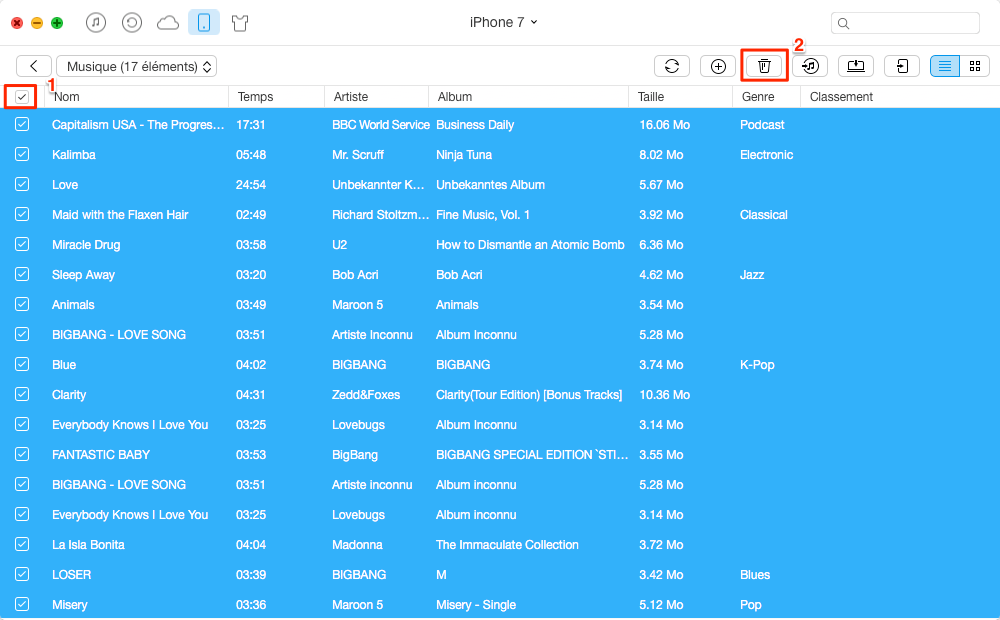Select the song title 'Love'
1000x620 pixels.
[65, 185]
